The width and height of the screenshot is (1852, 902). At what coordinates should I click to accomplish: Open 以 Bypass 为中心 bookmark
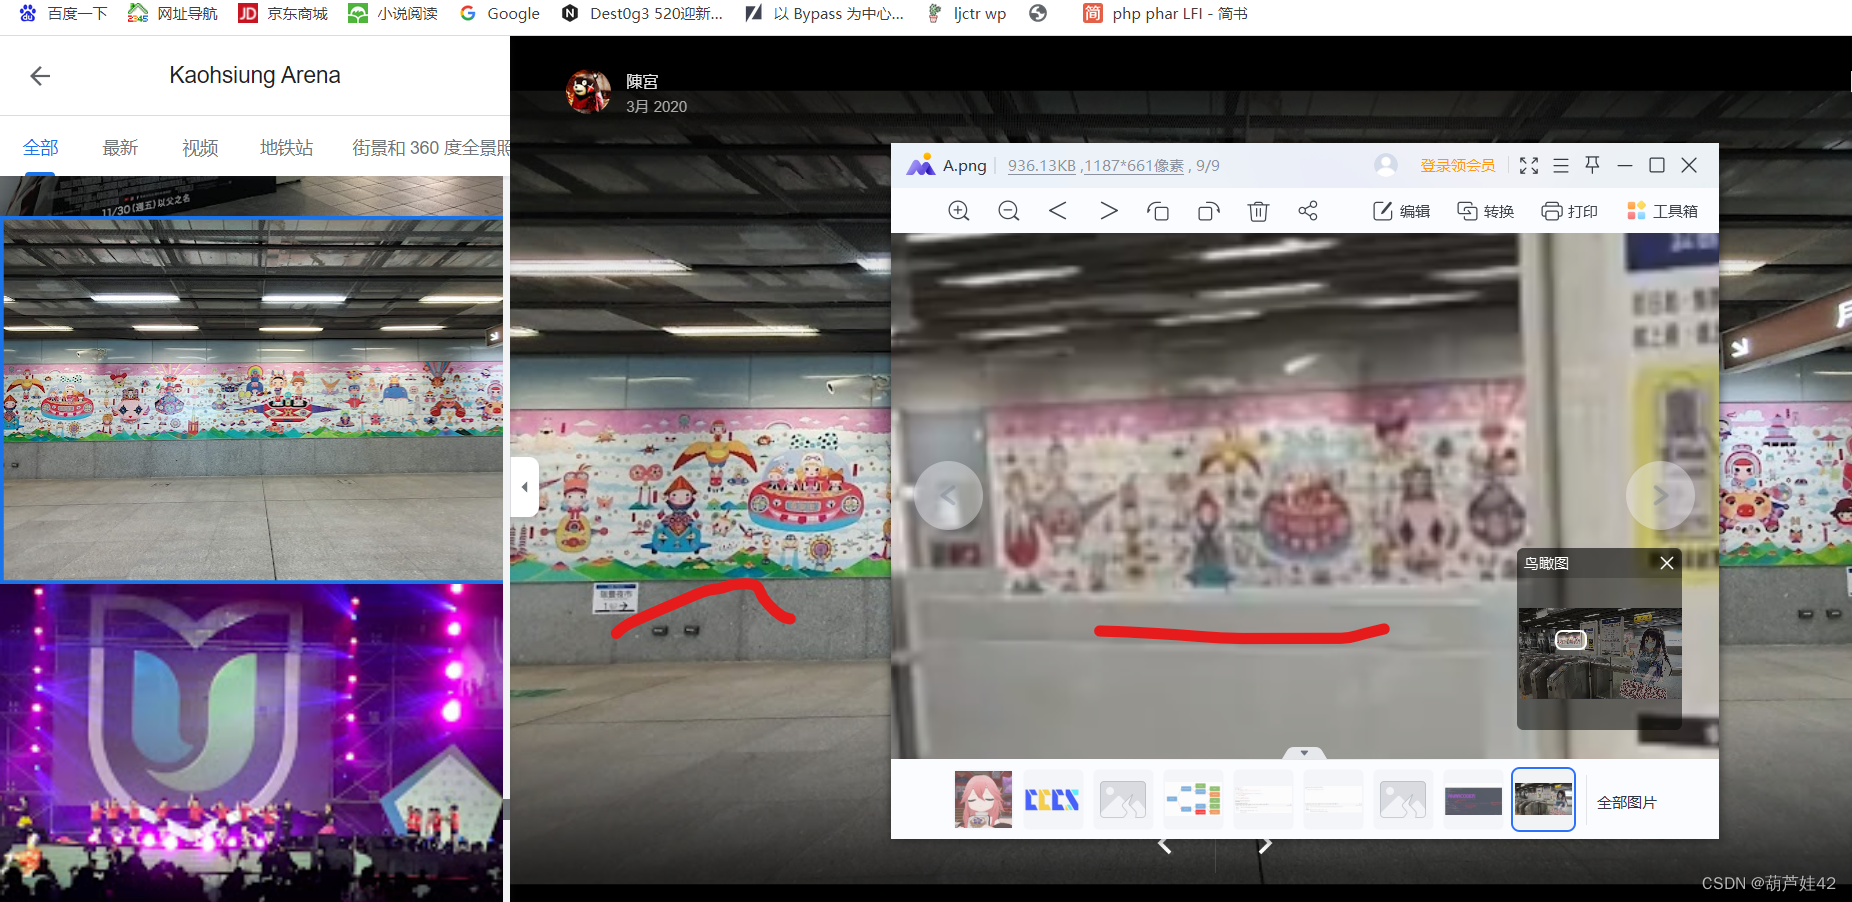coord(825,14)
